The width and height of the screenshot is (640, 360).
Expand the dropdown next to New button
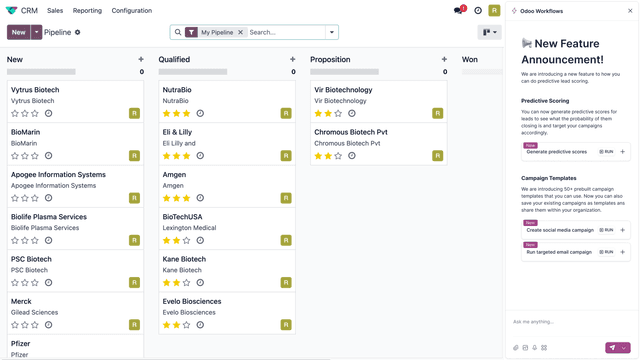(36, 32)
